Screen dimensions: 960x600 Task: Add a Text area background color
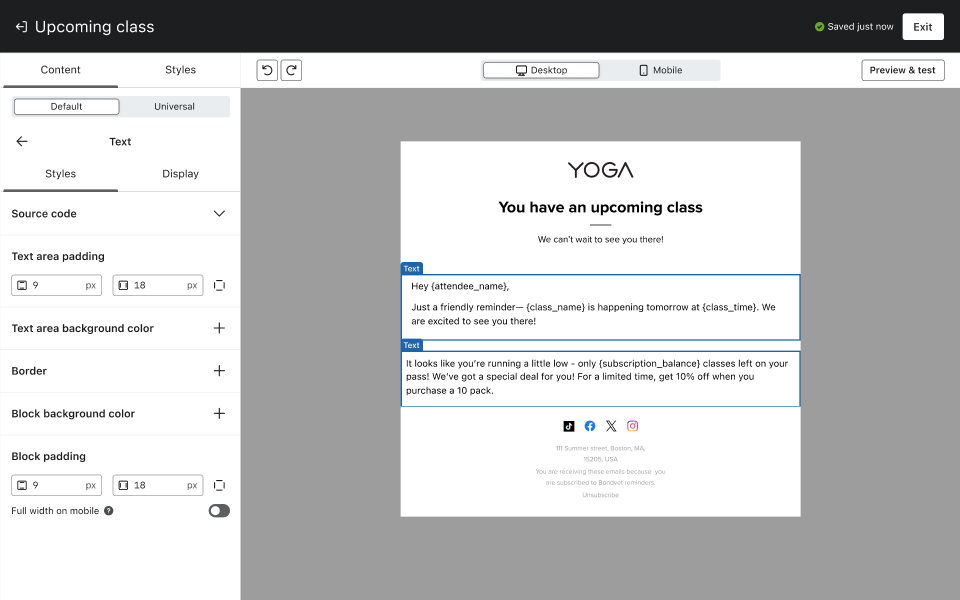(x=219, y=328)
